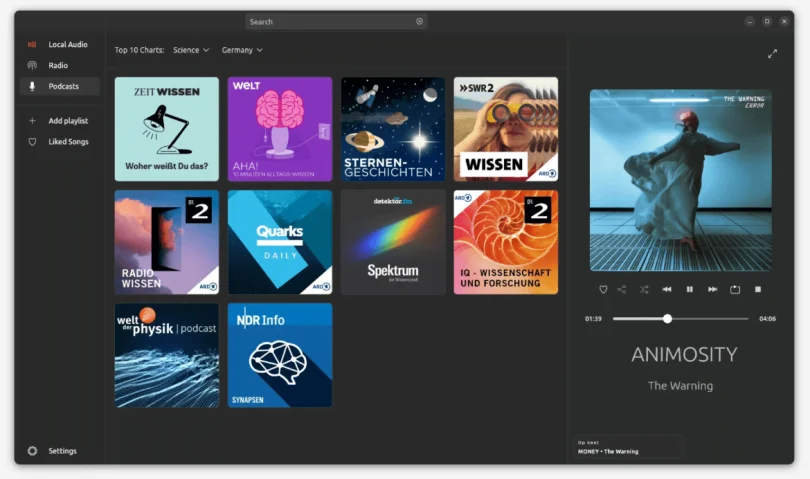This screenshot has height=479, width=810.
Task: Toggle repeat mode
Action: point(735,289)
